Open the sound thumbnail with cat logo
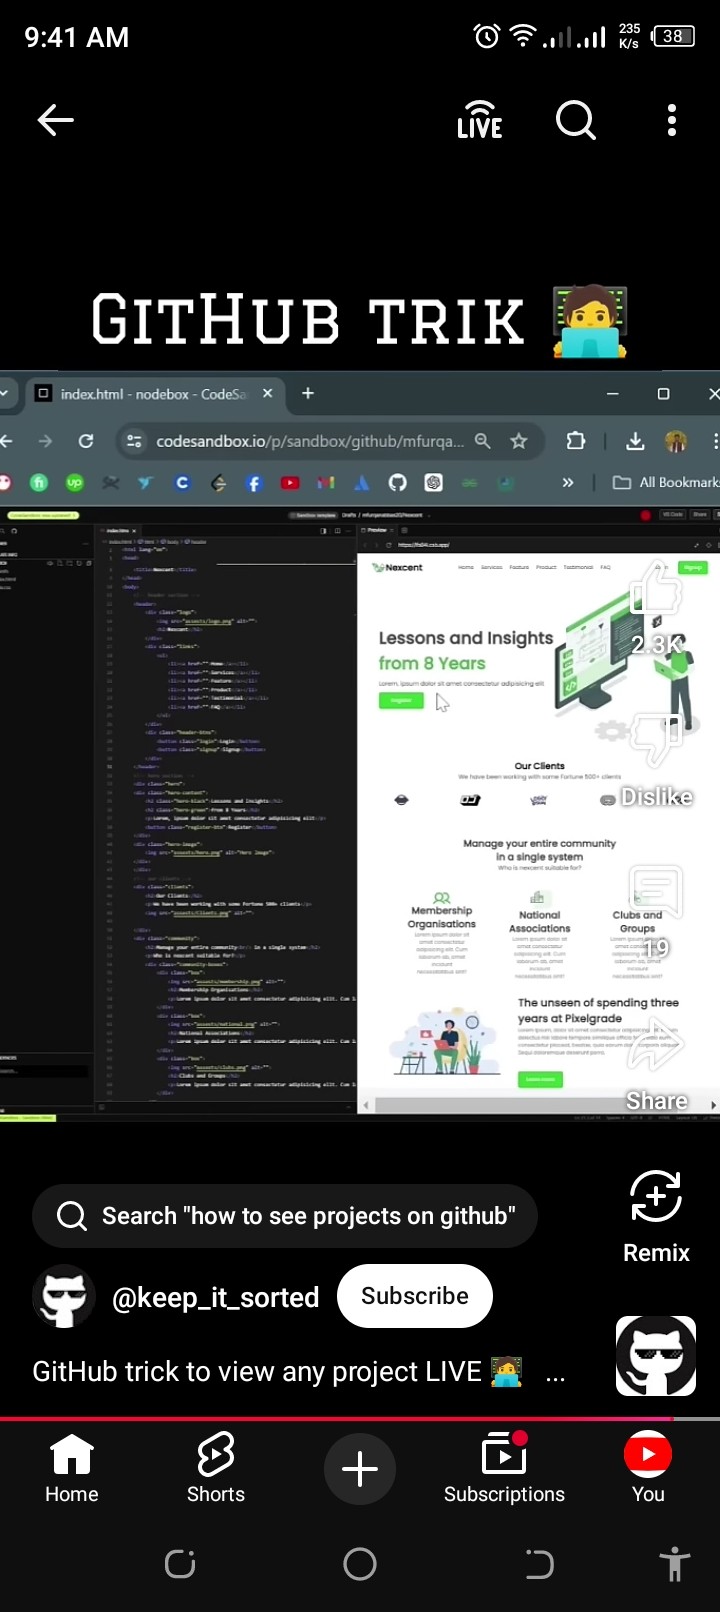The height and width of the screenshot is (1612, 720). (656, 1356)
